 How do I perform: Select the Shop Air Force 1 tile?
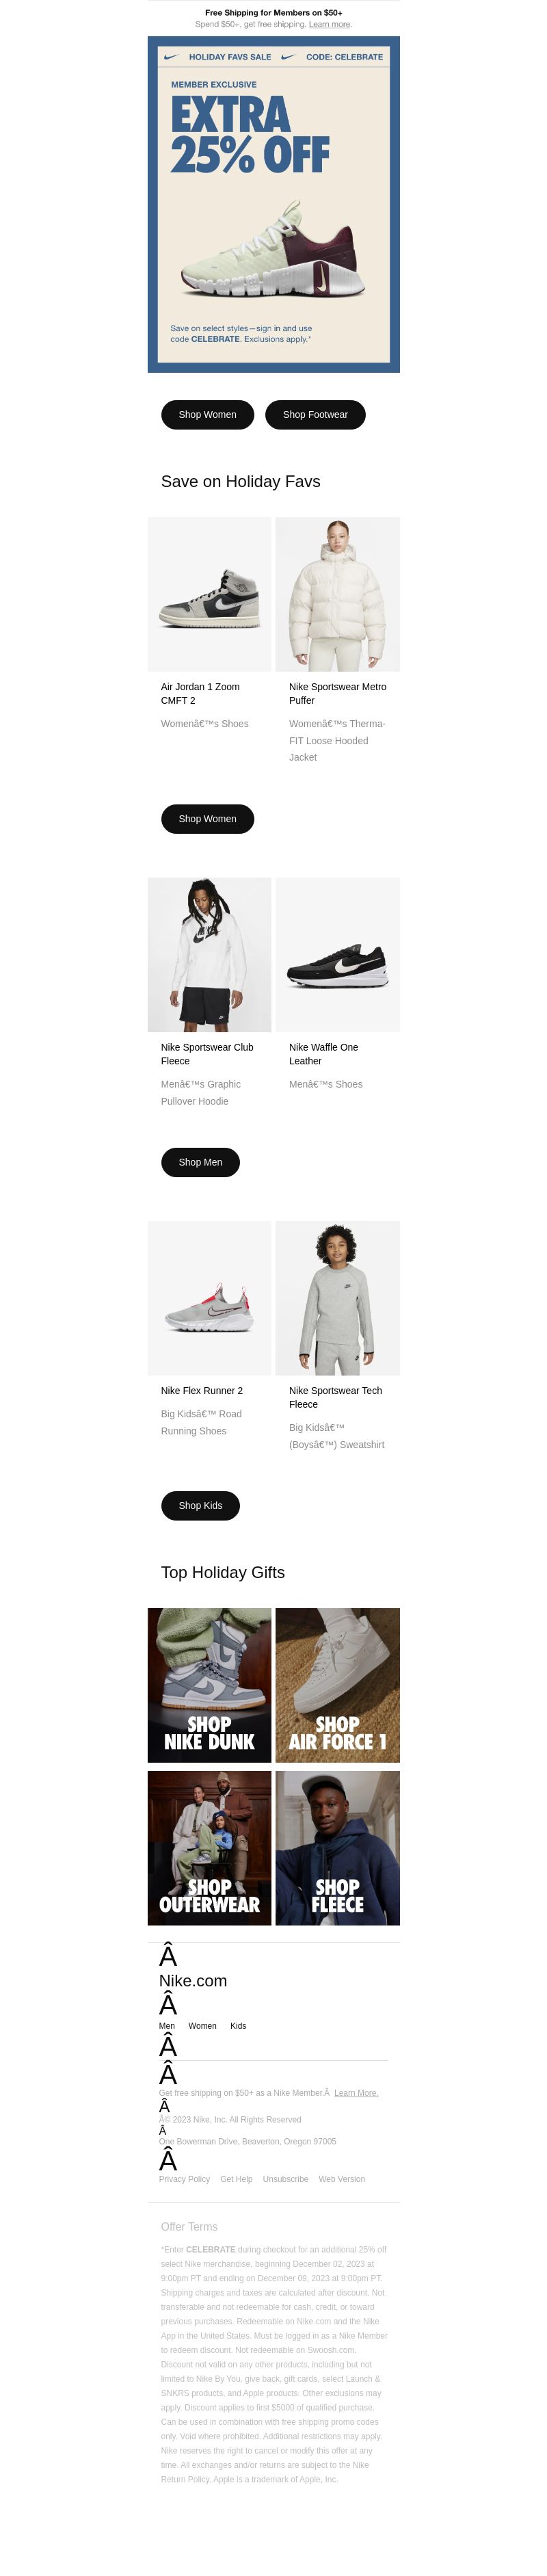[338, 1685]
